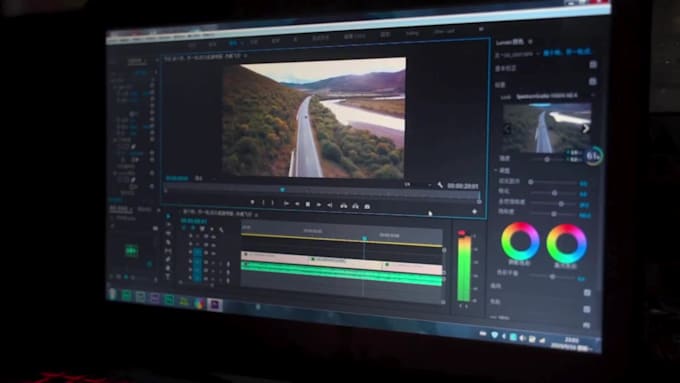Toggle the Color Wheels section checkbox
680x383 pixels.
tap(587, 309)
